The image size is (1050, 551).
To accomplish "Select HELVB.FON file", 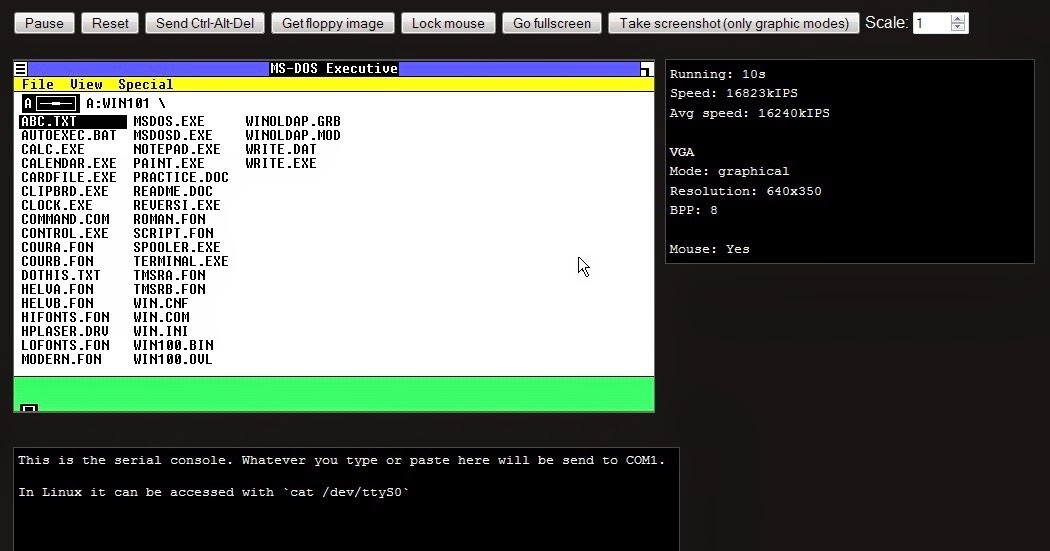I will pos(57,304).
